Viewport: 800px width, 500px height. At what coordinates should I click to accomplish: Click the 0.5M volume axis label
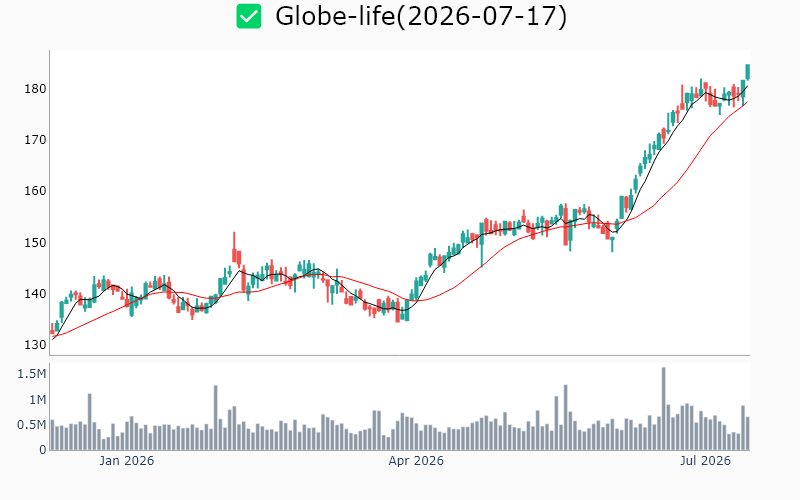pyautogui.click(x=32, y=424)
